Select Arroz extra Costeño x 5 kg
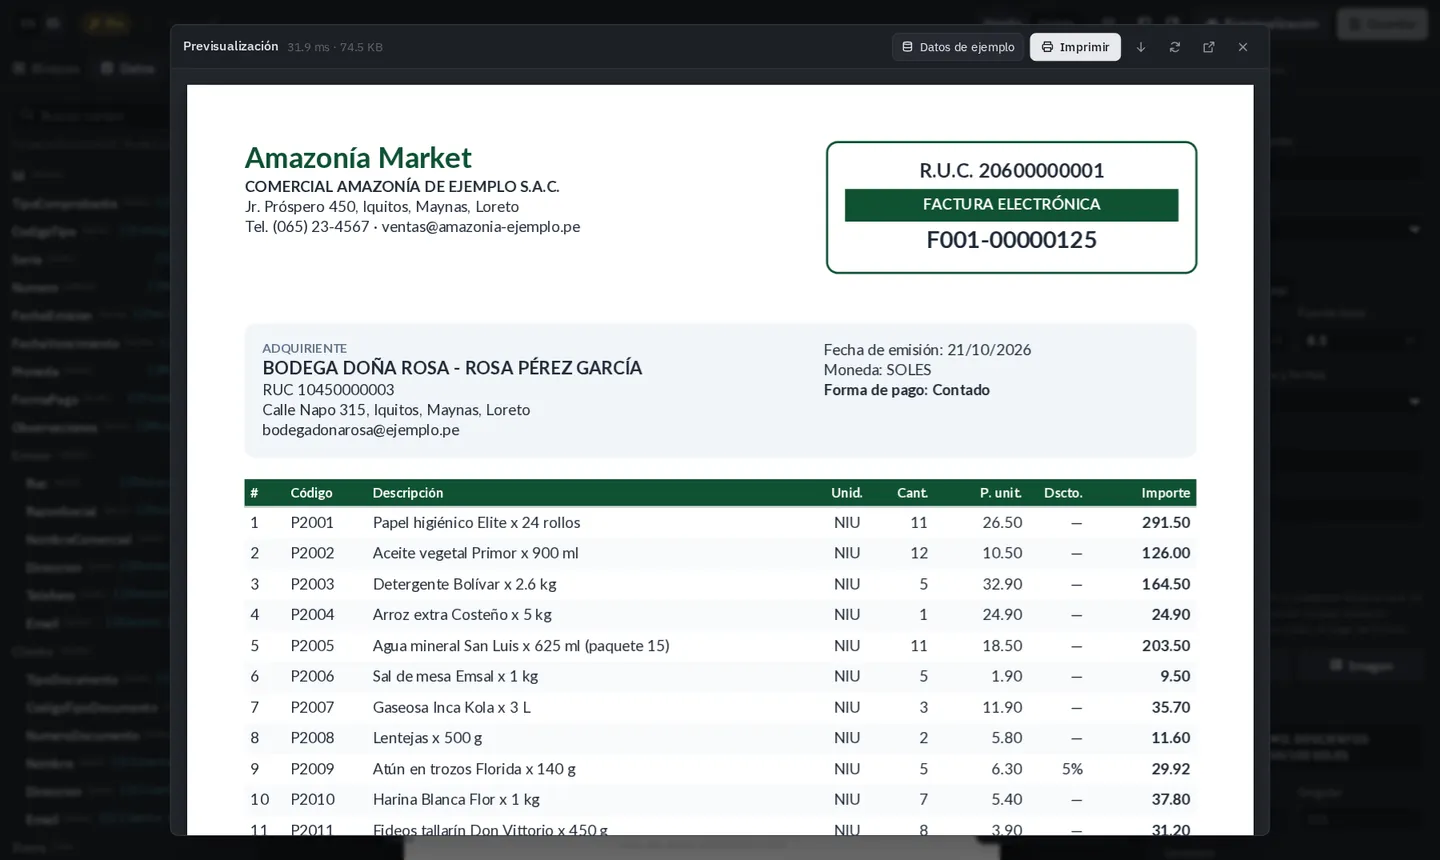The height and width of the screenshot is (860, 1440). click(462, 615)
